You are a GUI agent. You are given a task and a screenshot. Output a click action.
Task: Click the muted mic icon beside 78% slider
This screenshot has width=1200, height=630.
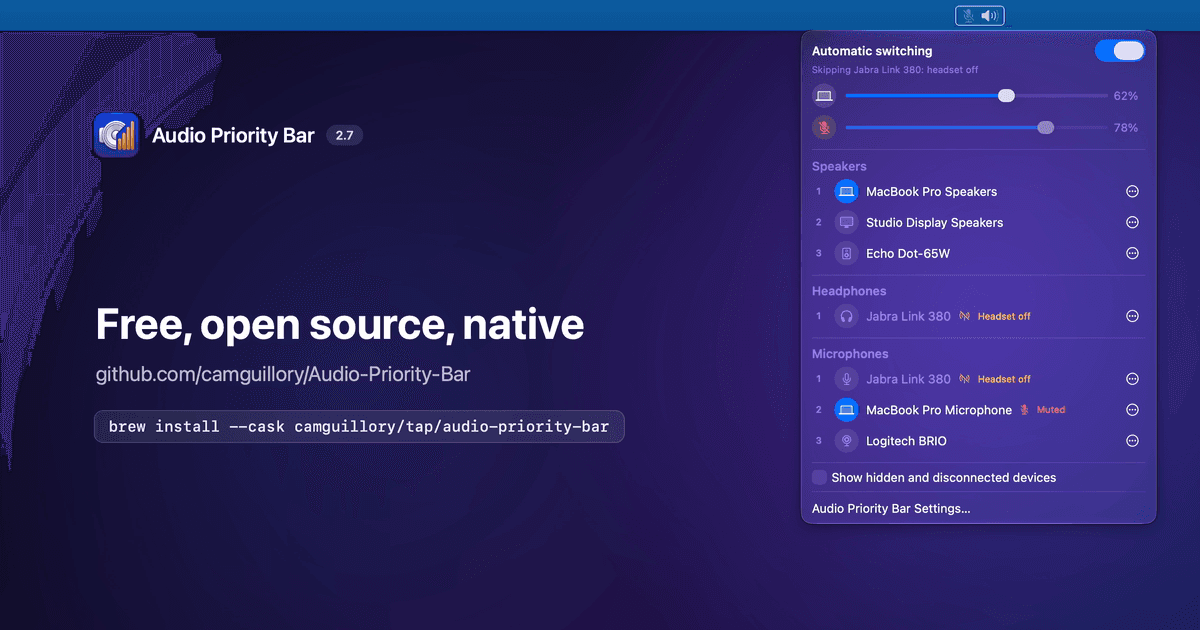(x=824, y=128)
